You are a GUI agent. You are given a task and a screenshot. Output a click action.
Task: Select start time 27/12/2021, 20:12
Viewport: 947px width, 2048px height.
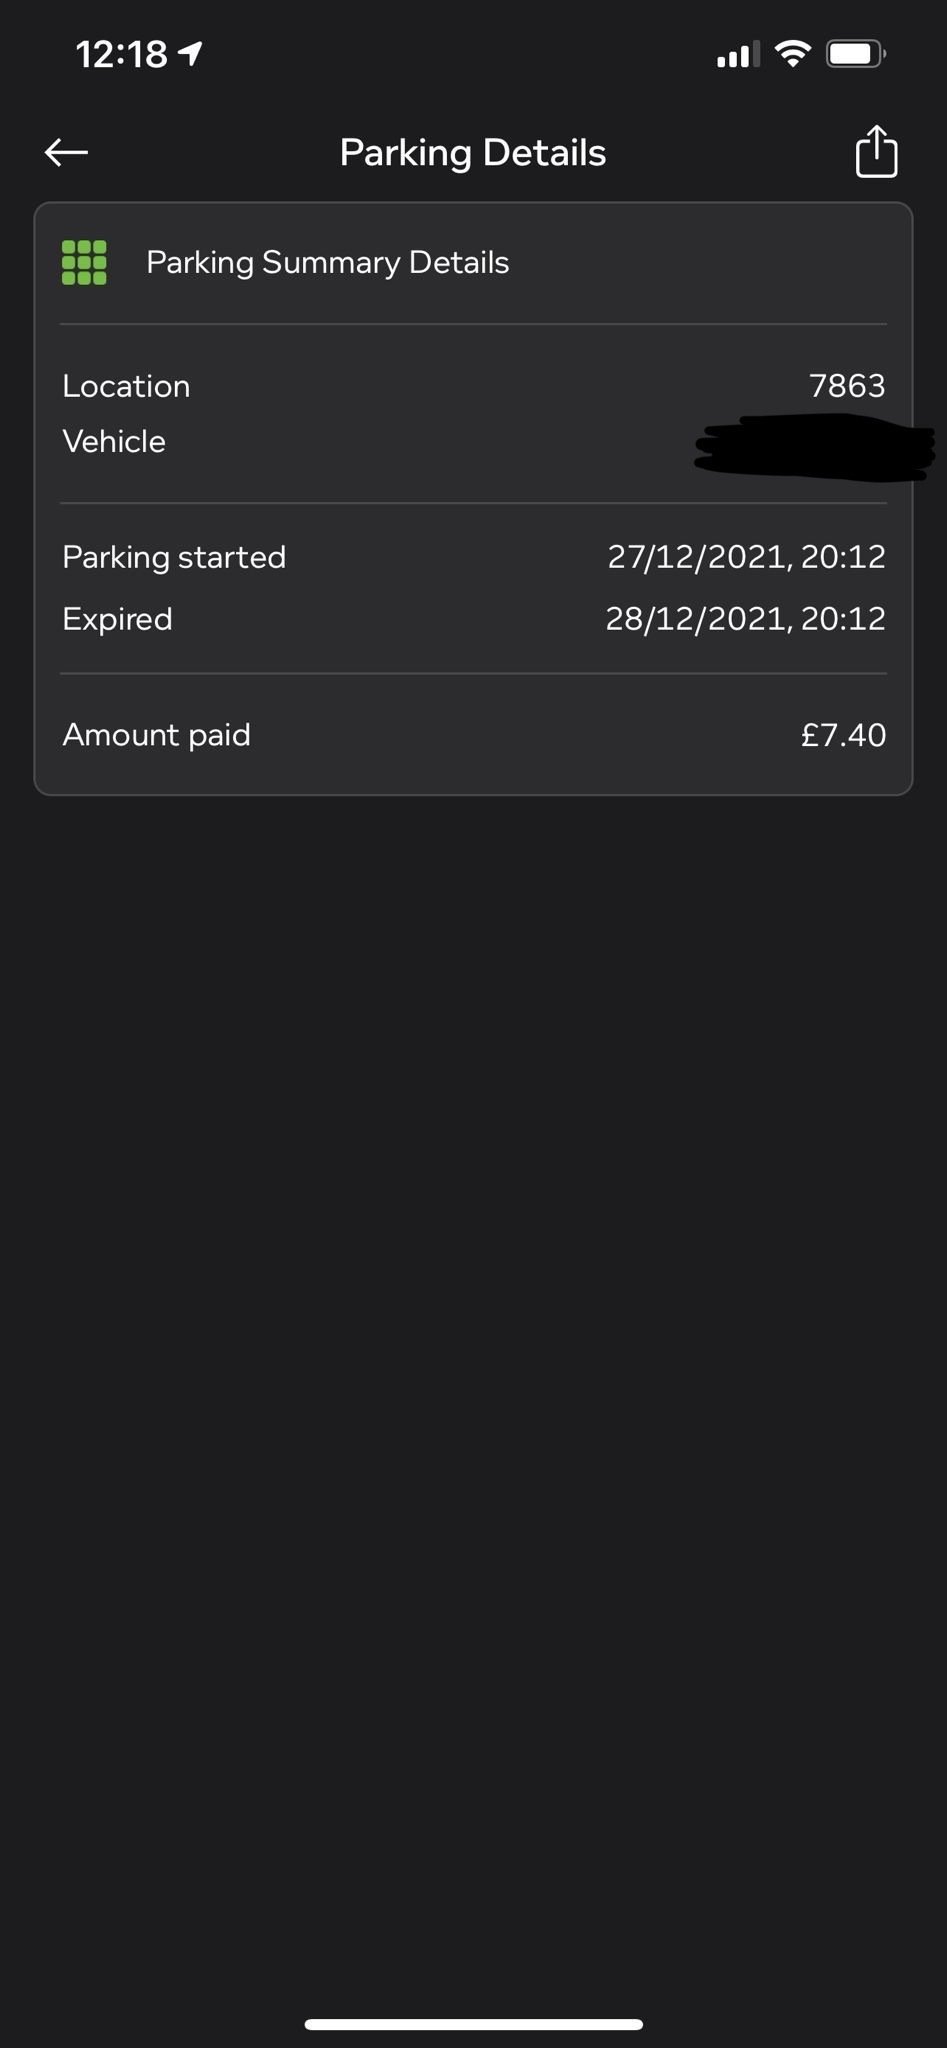[x=746, y=557]
